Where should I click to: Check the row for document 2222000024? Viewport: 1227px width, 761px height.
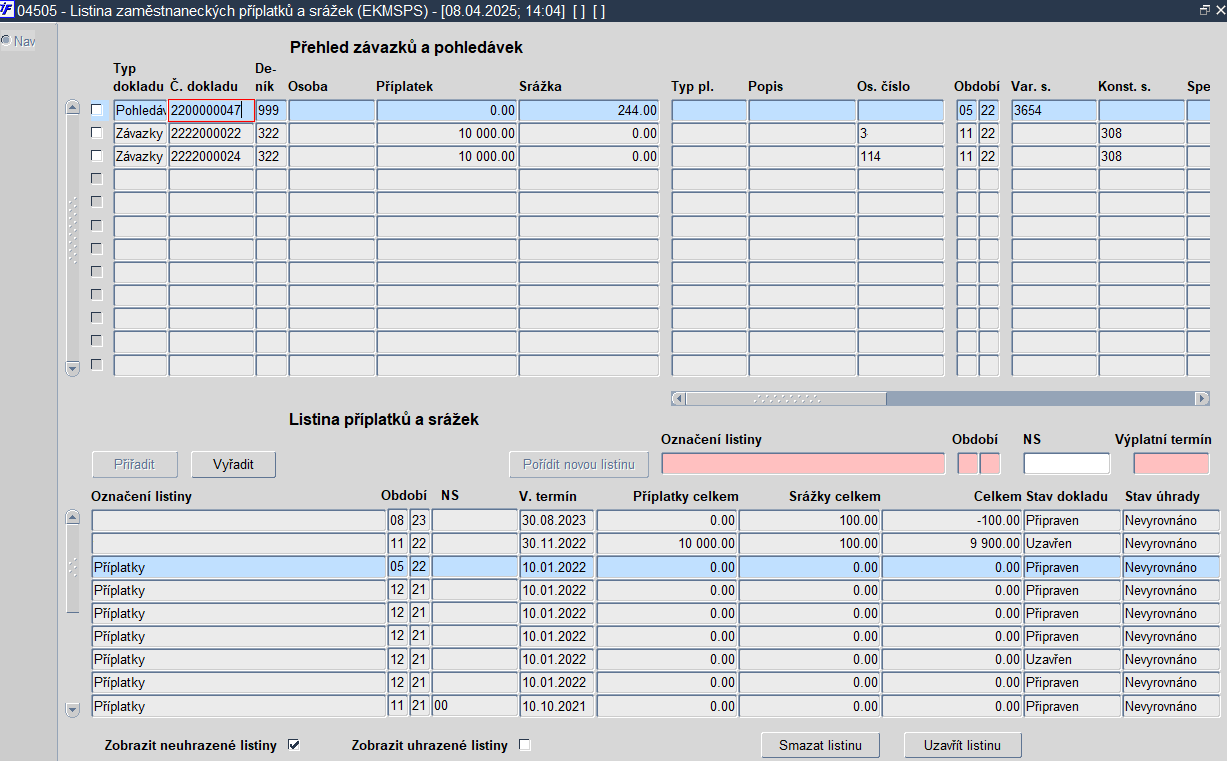point(97,156)
